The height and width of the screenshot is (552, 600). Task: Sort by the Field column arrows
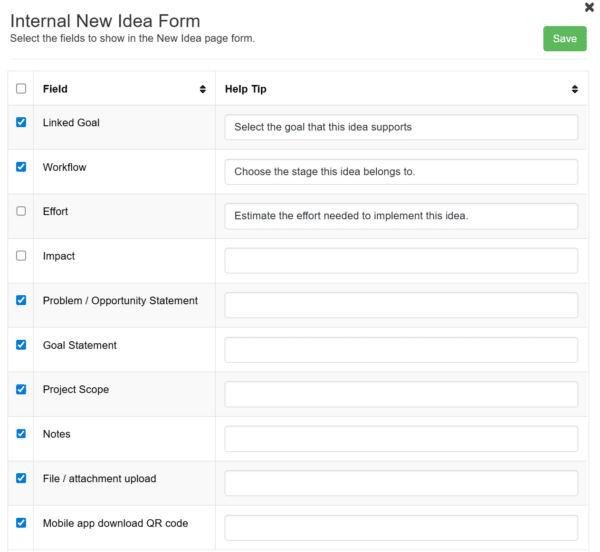pyautogui.click(x=204, y=89)
